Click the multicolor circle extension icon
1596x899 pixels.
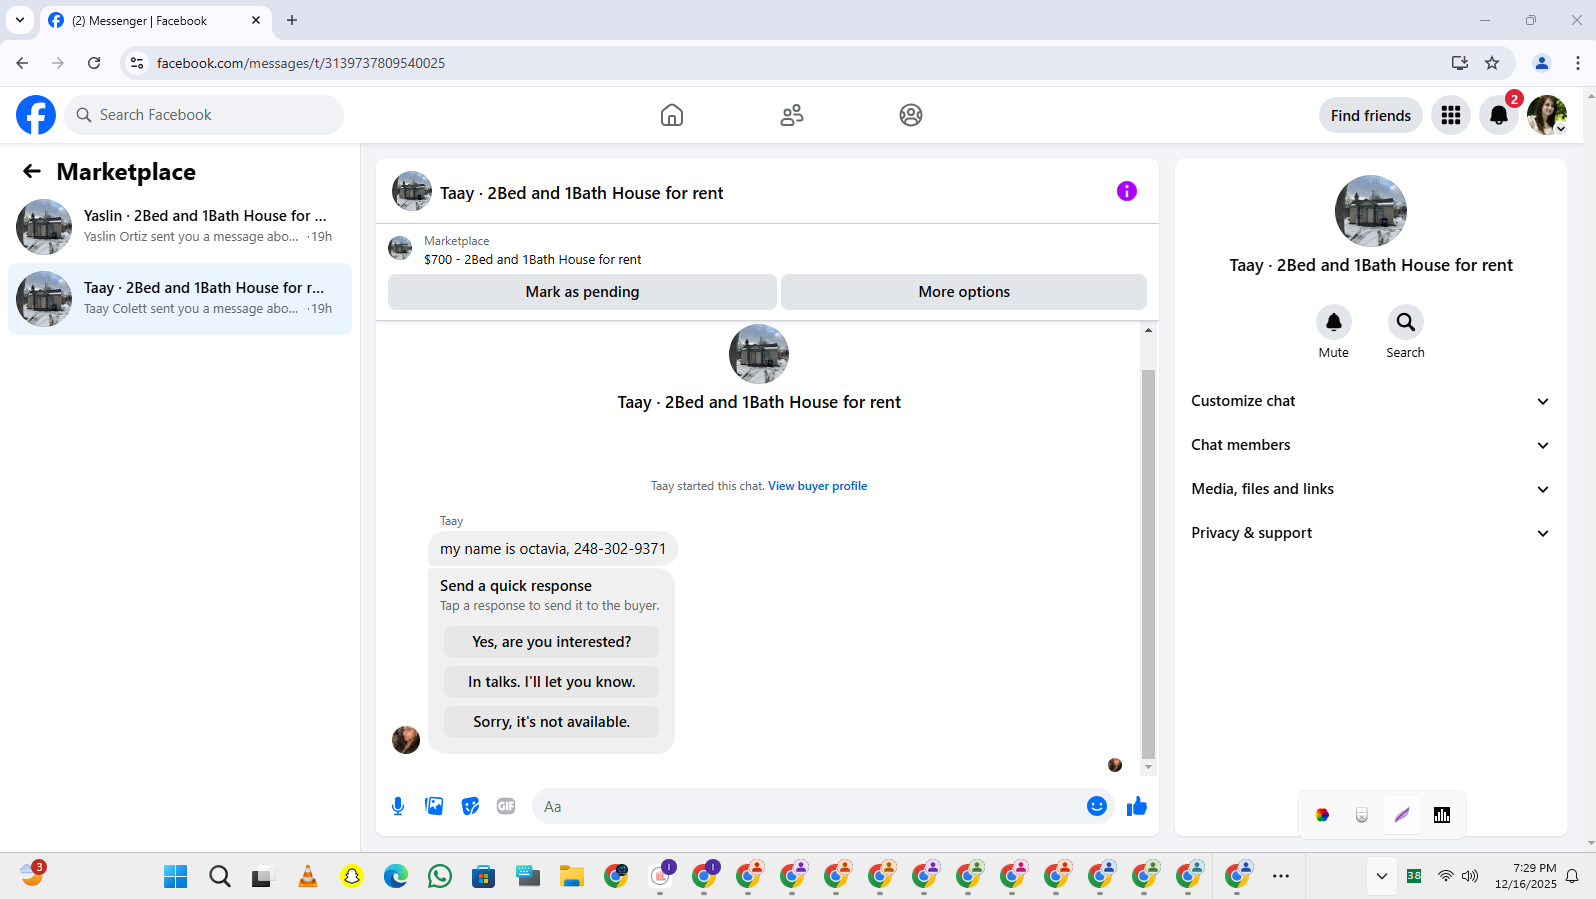point(1322,815)
